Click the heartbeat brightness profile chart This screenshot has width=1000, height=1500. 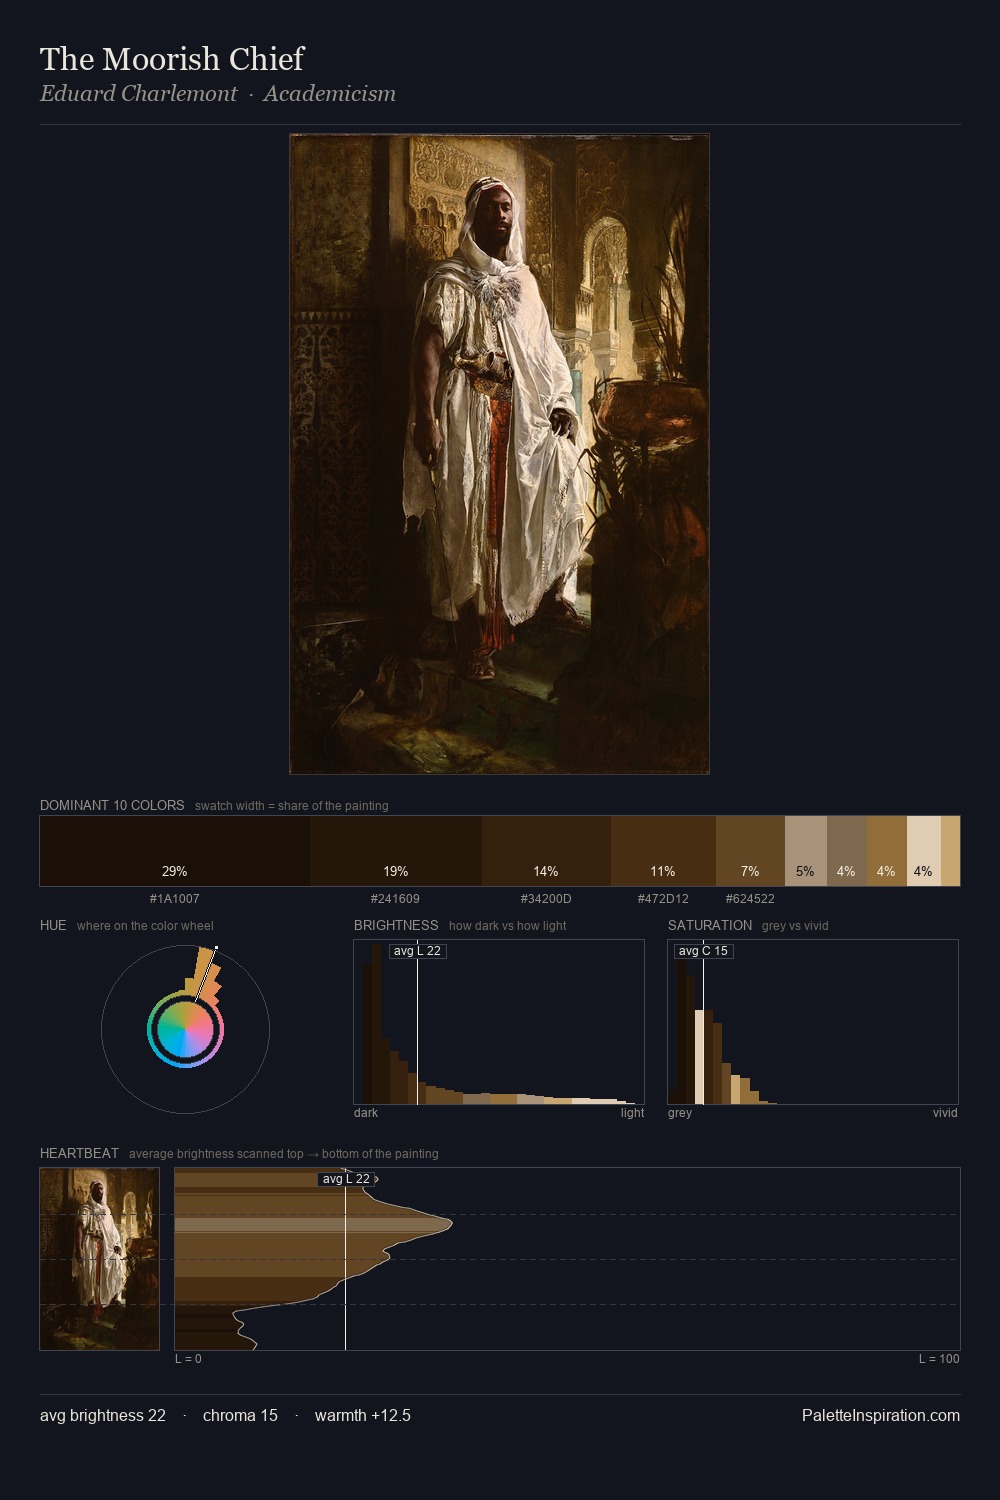click(567, 1259)
